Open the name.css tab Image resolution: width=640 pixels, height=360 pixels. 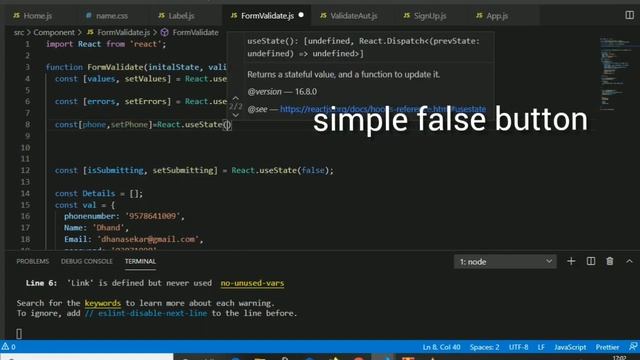[x=107, y=16]
